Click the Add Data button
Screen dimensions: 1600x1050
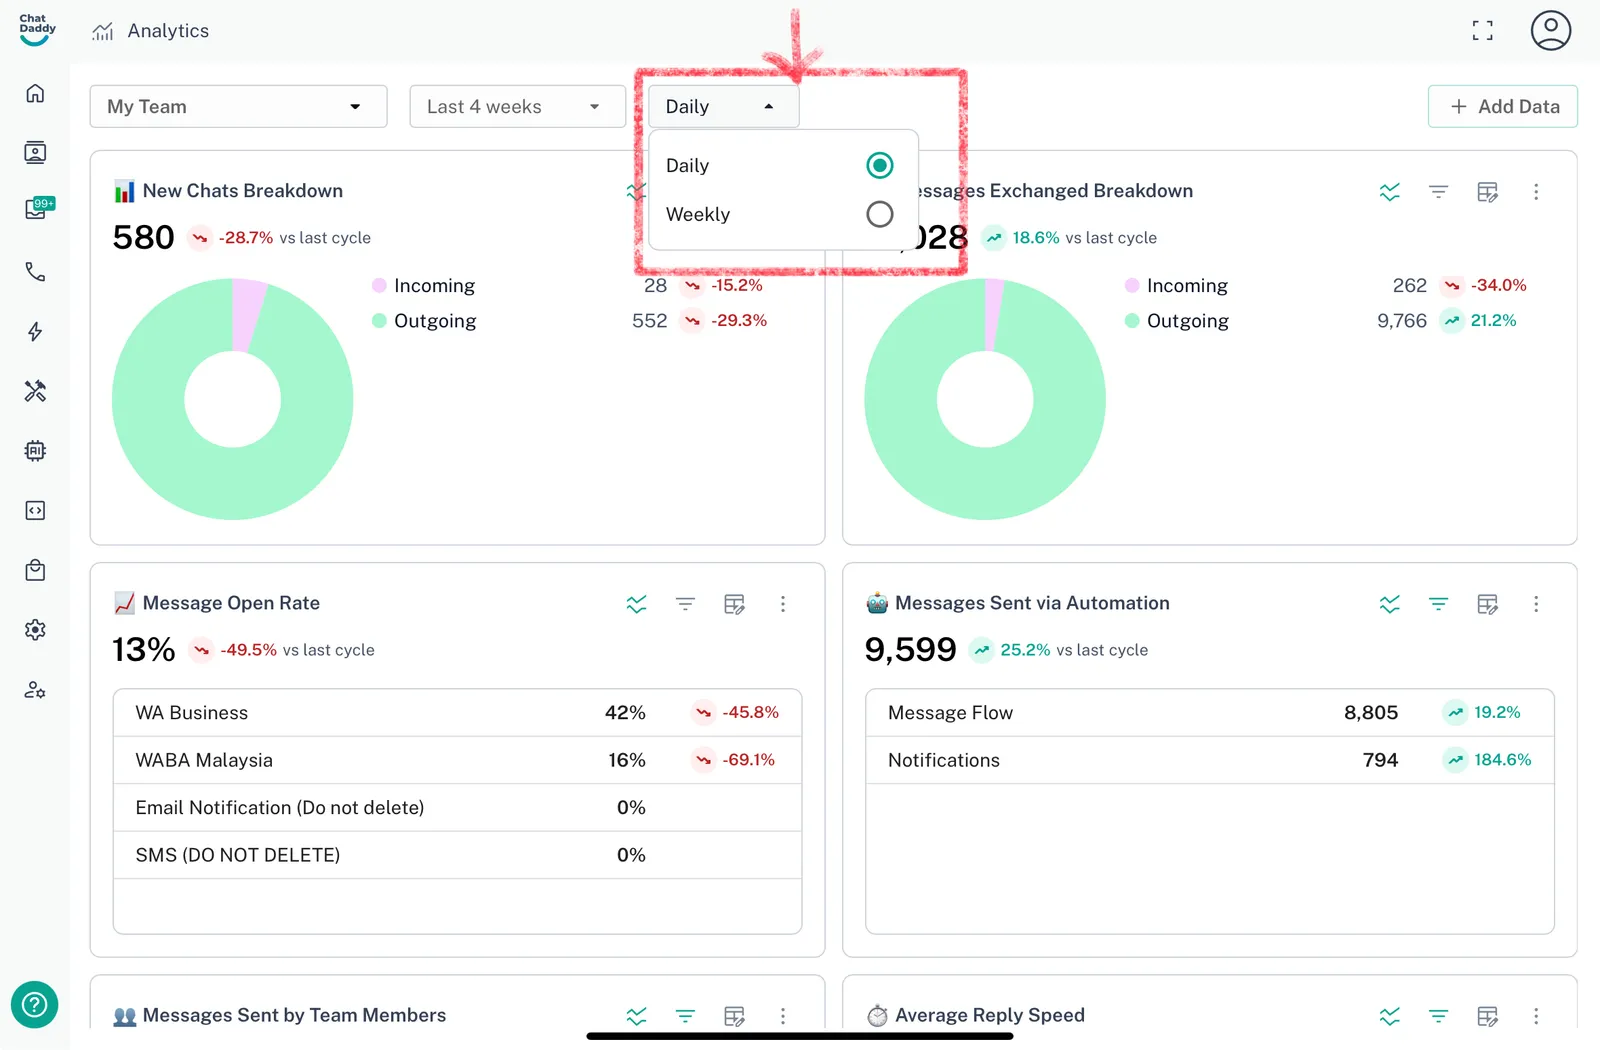click(x=1502, y=107)
